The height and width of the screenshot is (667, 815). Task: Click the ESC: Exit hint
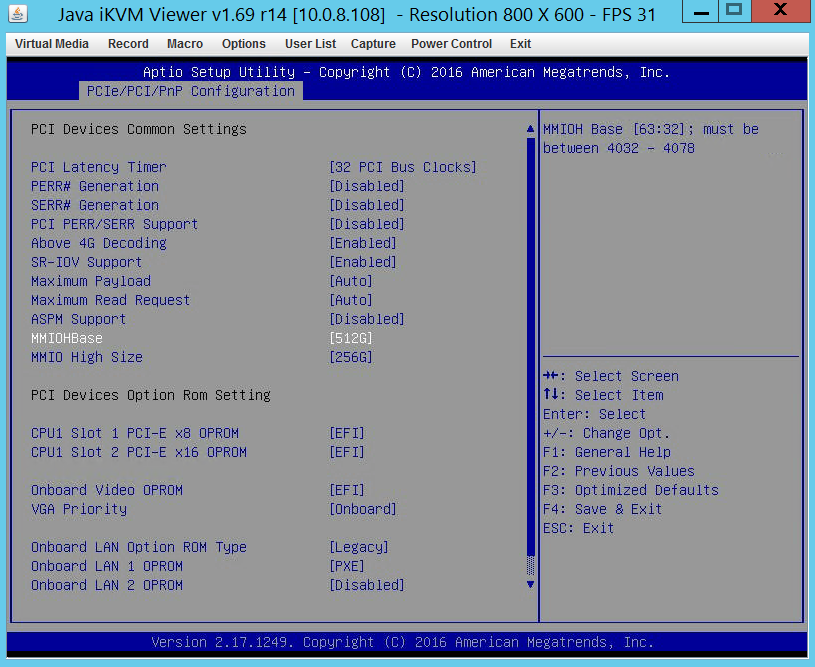click(579, 528)
